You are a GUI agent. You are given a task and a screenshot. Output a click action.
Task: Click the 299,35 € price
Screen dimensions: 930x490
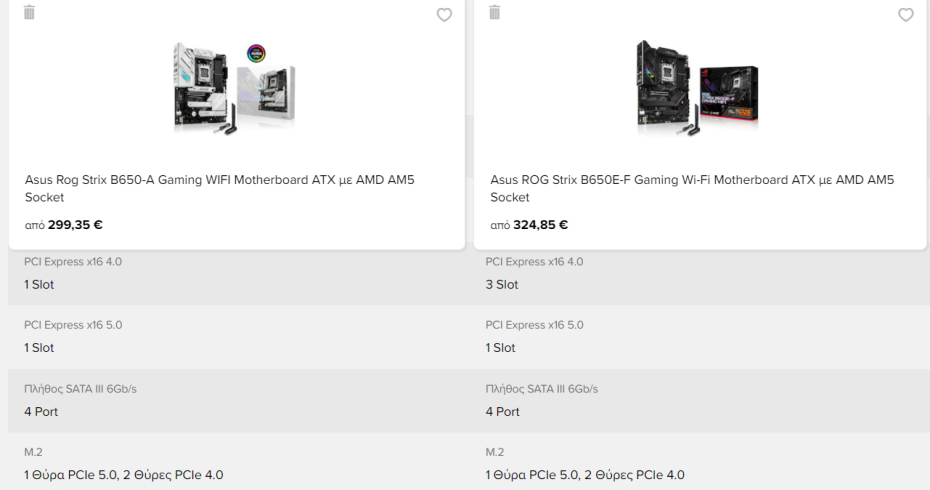tap(75, 225)
